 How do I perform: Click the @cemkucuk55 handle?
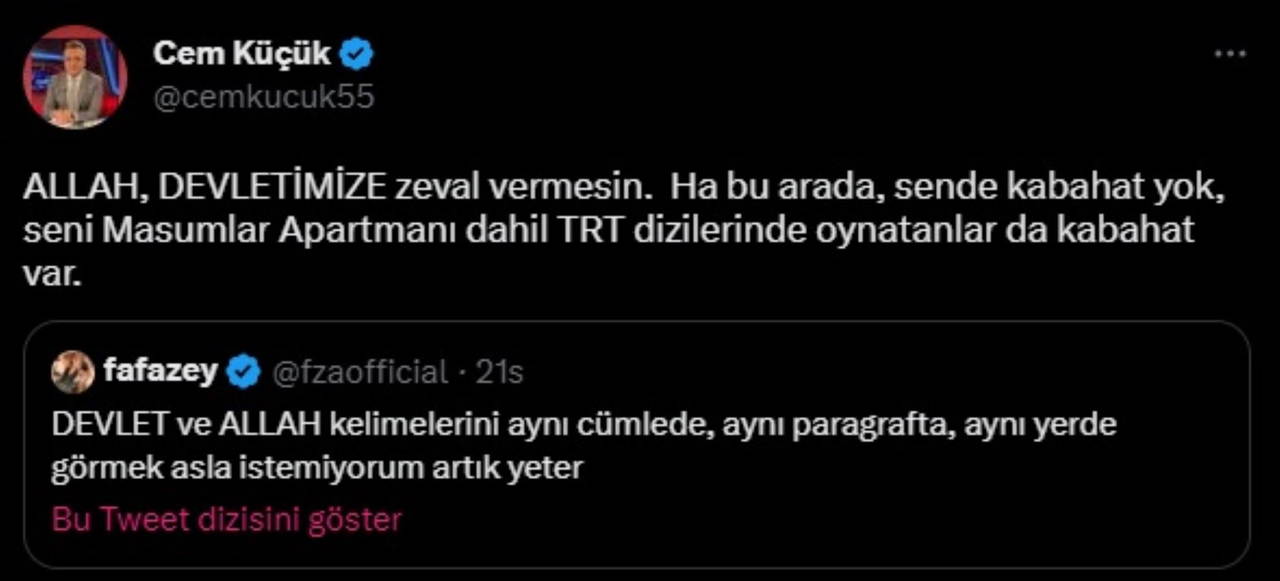(x=263, y=97)
